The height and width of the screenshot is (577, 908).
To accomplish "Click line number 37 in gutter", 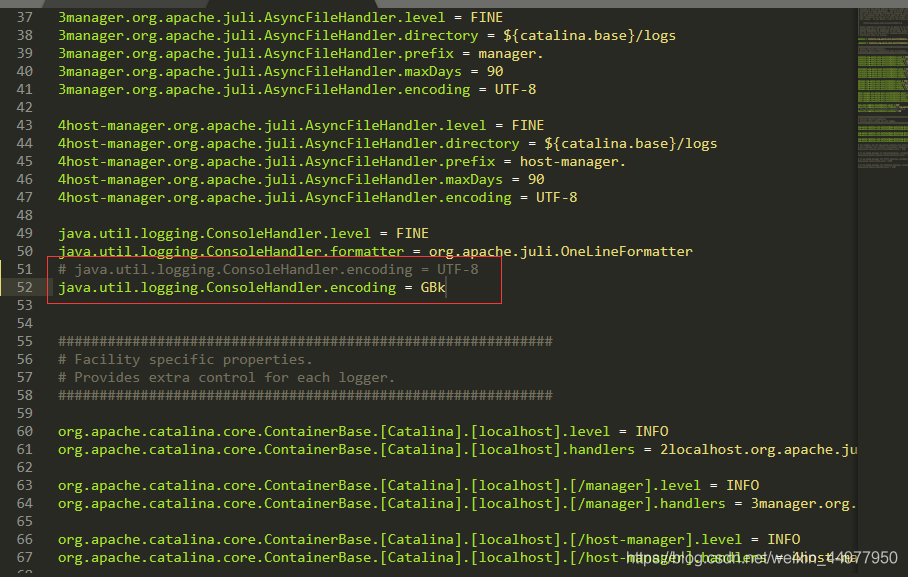I will [24, 18].
